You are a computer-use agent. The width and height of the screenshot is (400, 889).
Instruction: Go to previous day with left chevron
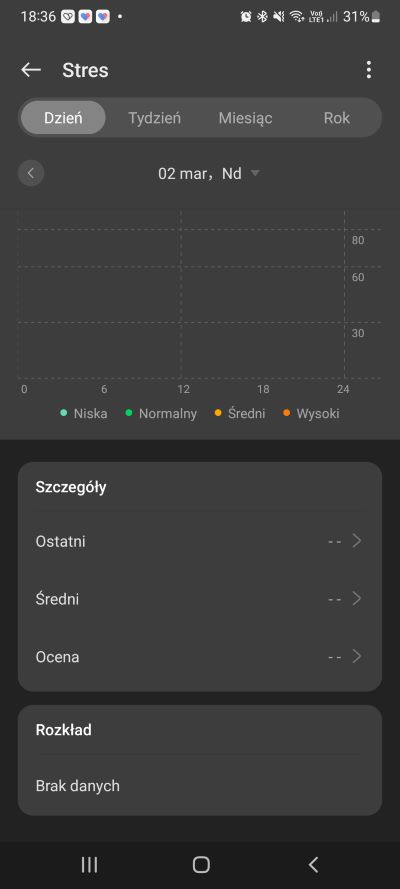tap(31, 173)
